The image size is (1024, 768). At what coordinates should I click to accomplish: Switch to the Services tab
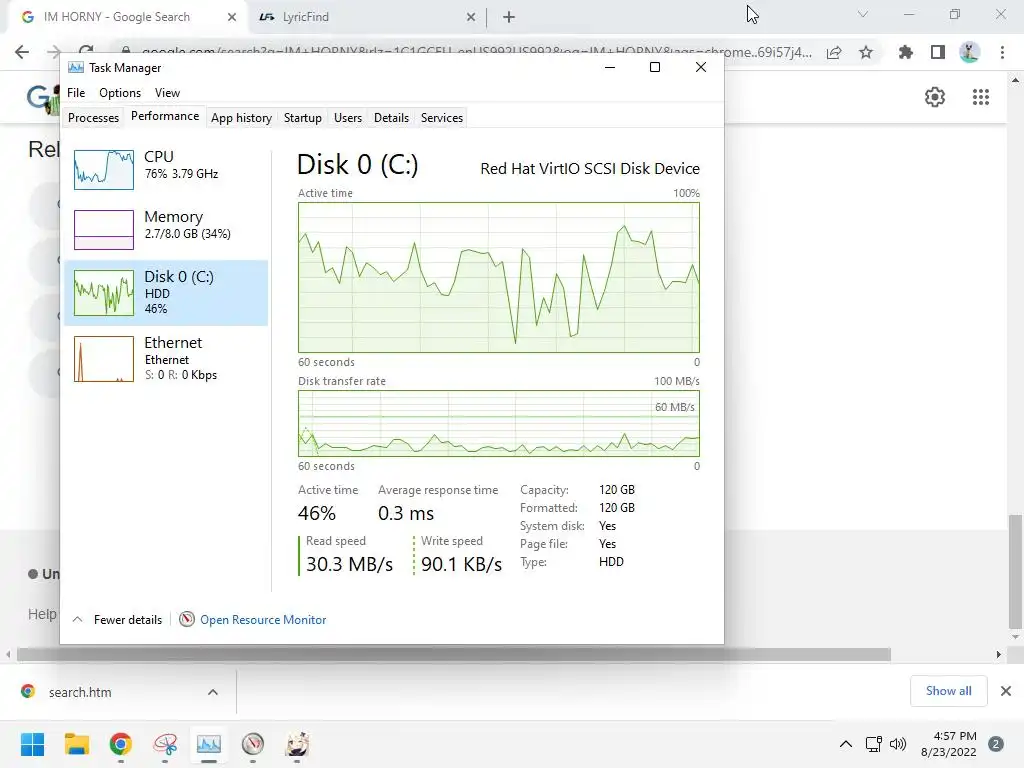pyautogui.click(x=441, y=118)
